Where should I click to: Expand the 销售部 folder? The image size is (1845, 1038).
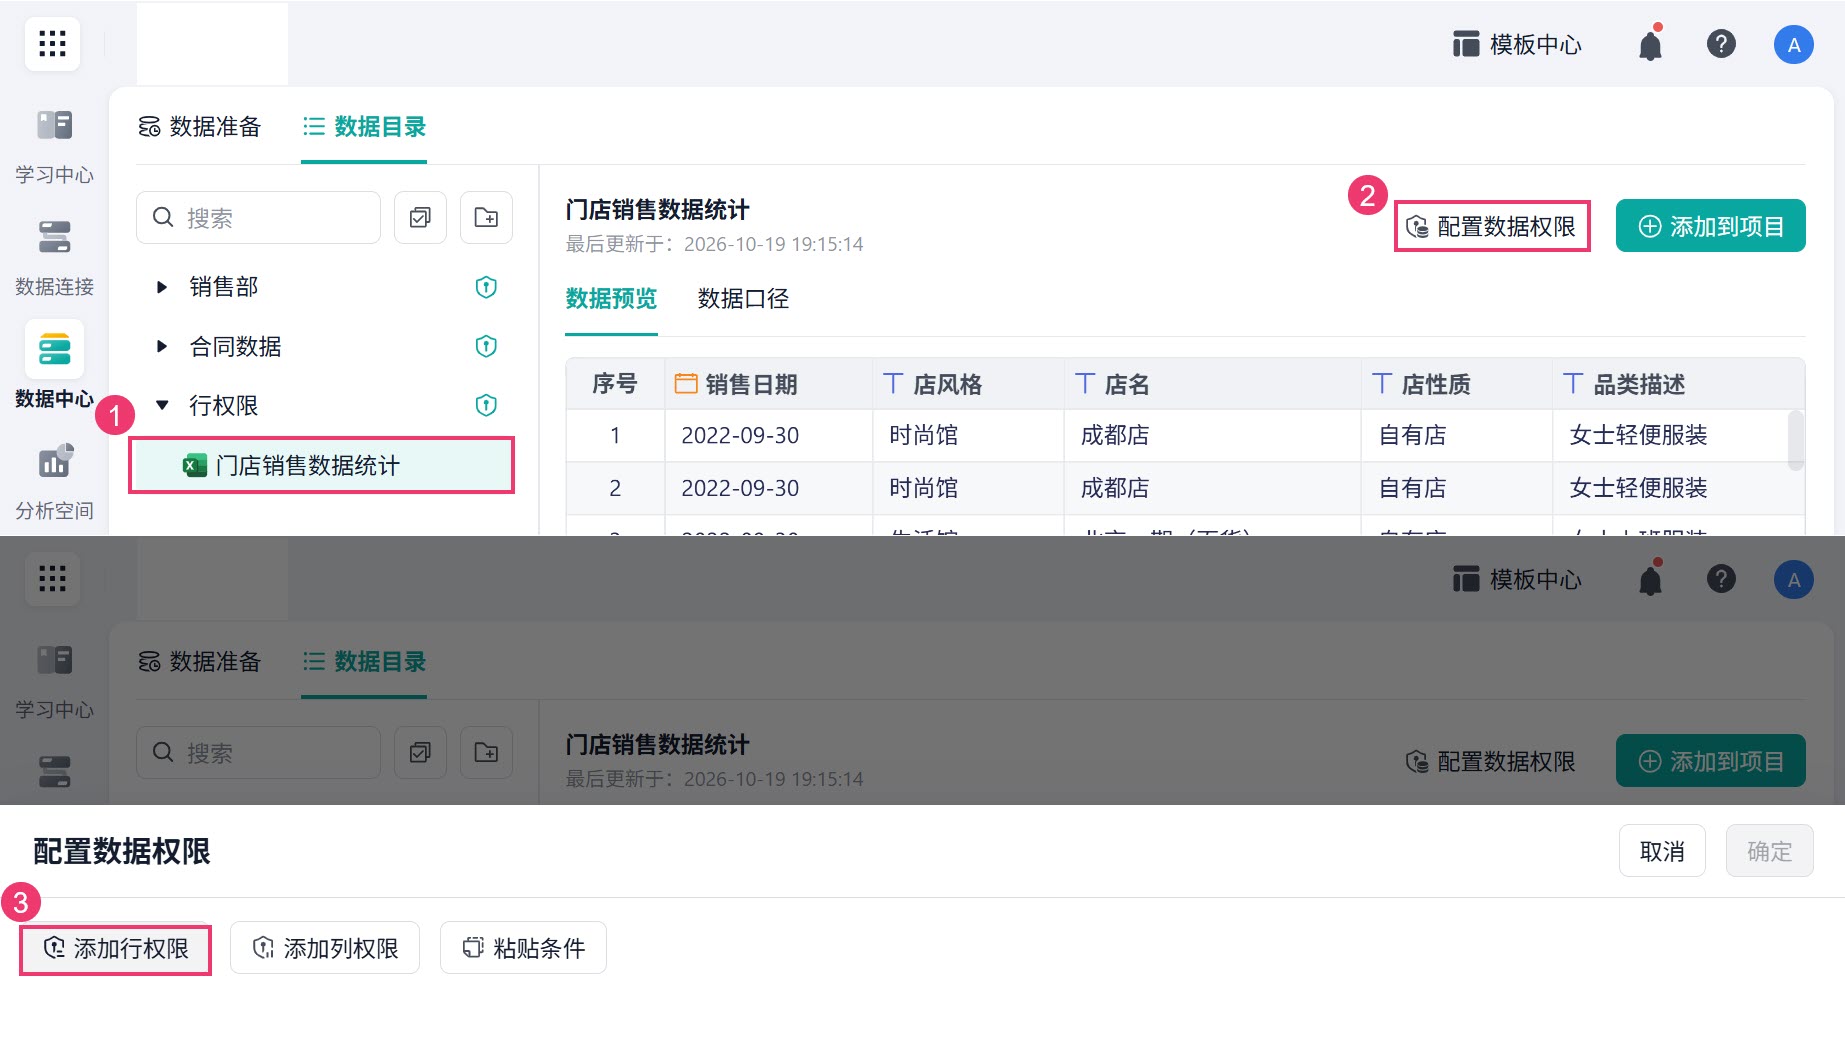point(162,287)
